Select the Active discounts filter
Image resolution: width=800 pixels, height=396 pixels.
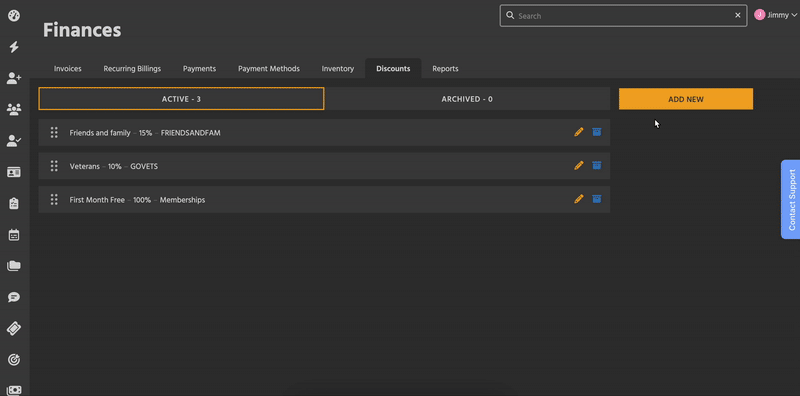tap(181, 99)
